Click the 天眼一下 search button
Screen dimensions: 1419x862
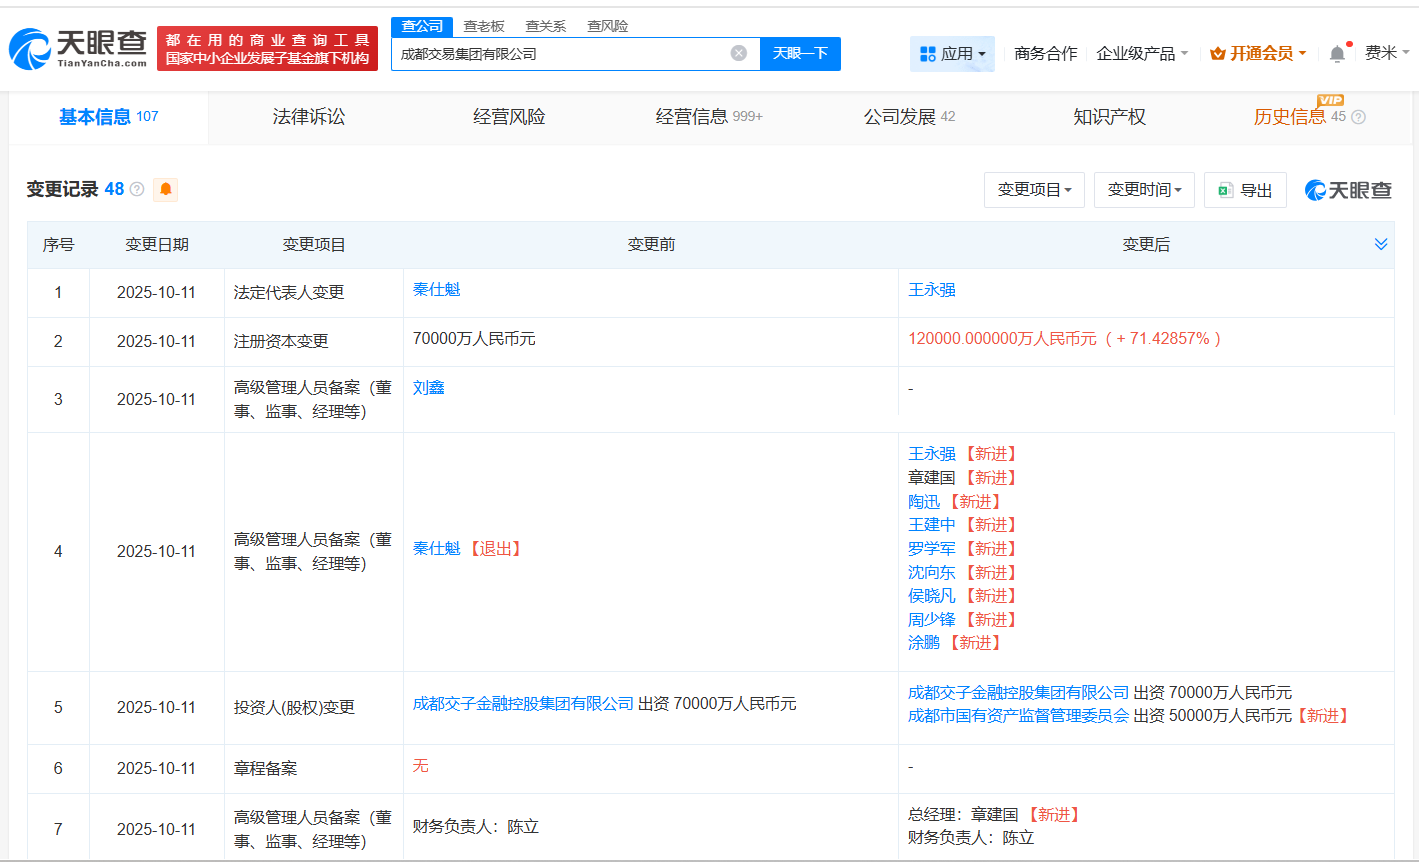tap(800, 54)
